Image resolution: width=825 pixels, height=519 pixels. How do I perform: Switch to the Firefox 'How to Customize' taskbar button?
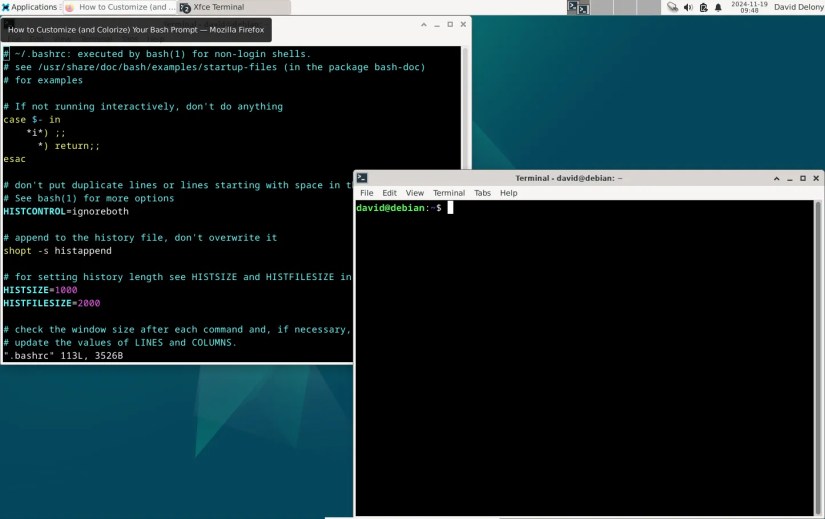120,7
